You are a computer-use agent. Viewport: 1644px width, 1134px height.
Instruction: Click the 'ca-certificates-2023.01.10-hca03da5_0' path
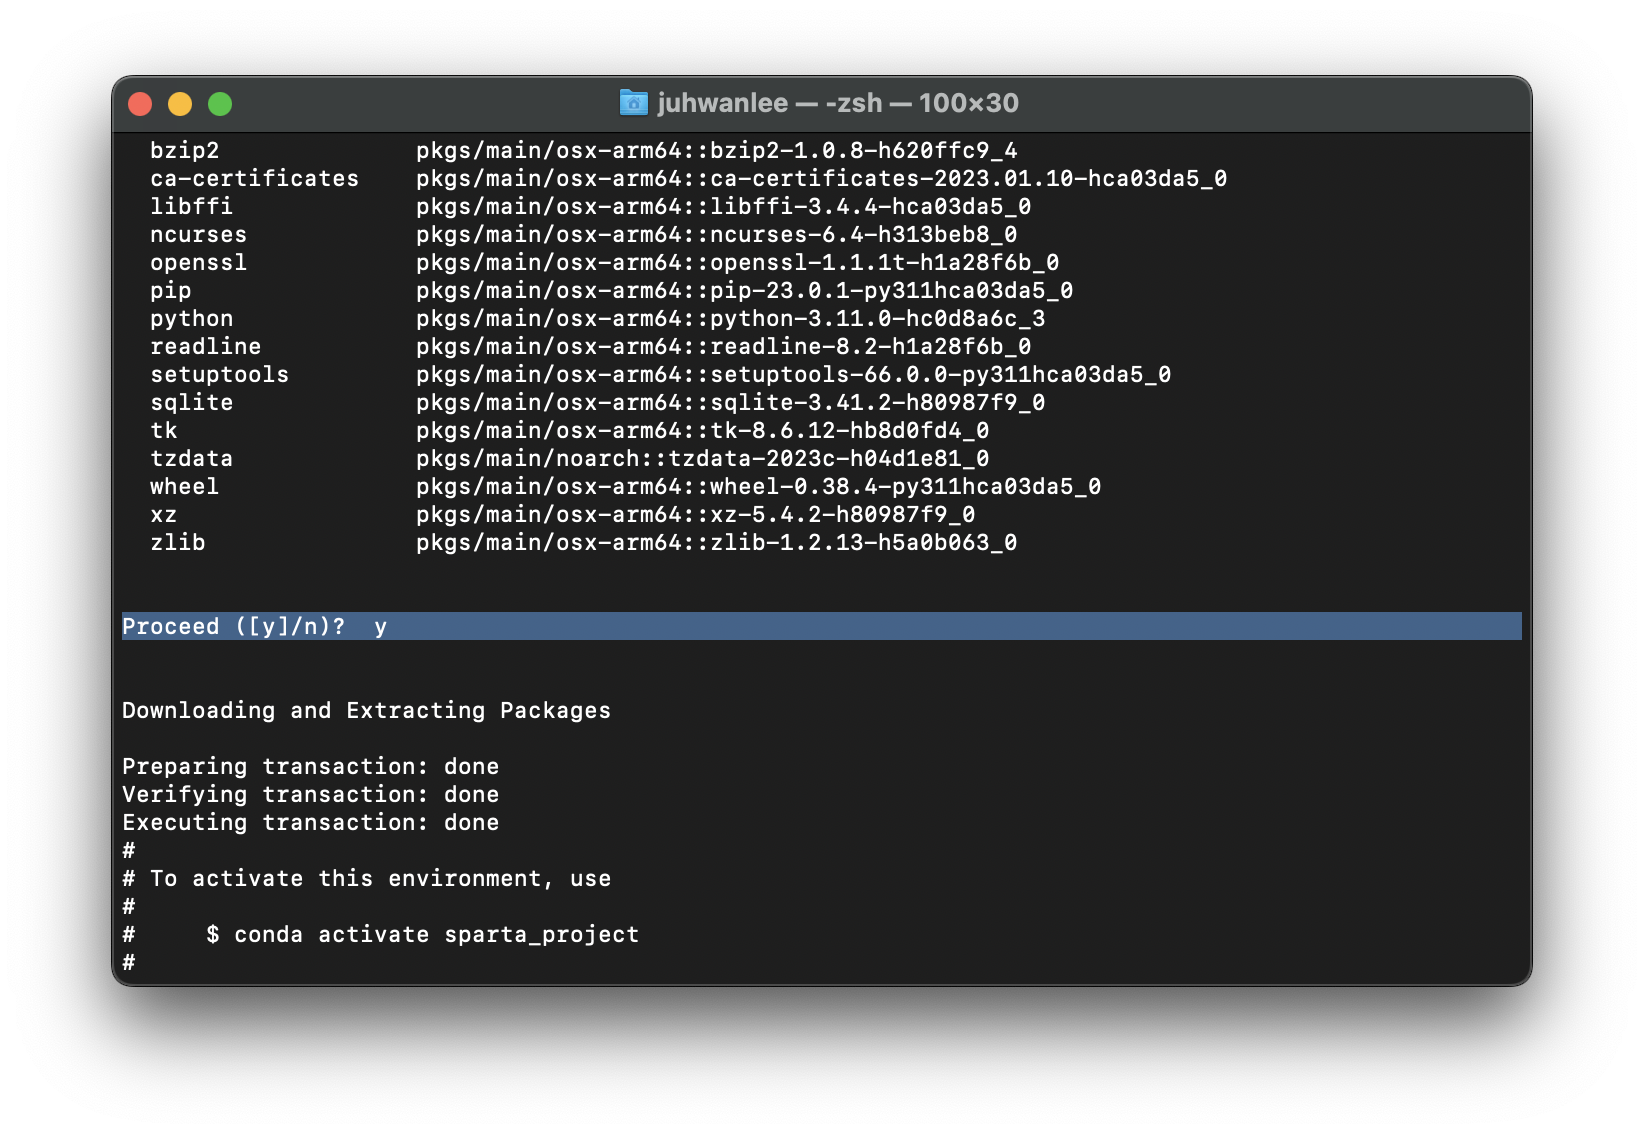tap(969, 179)
